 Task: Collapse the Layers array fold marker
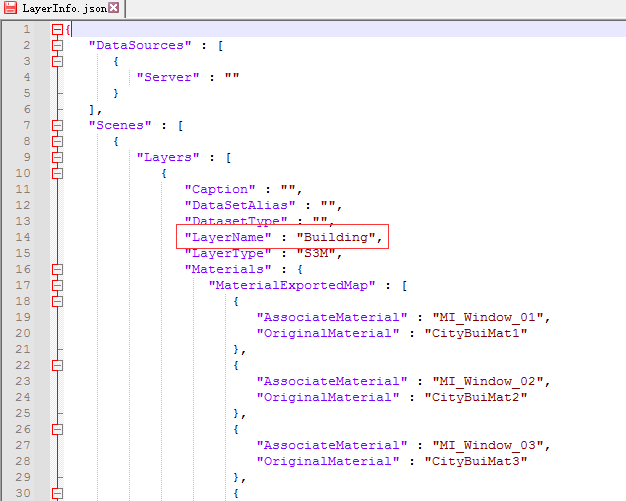(x=57, y=157)
